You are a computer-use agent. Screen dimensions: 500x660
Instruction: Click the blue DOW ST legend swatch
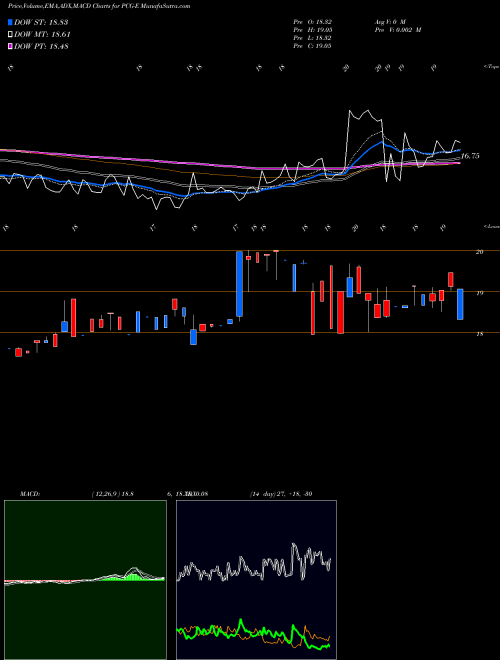pyautogui.click(x=10, y=22)
